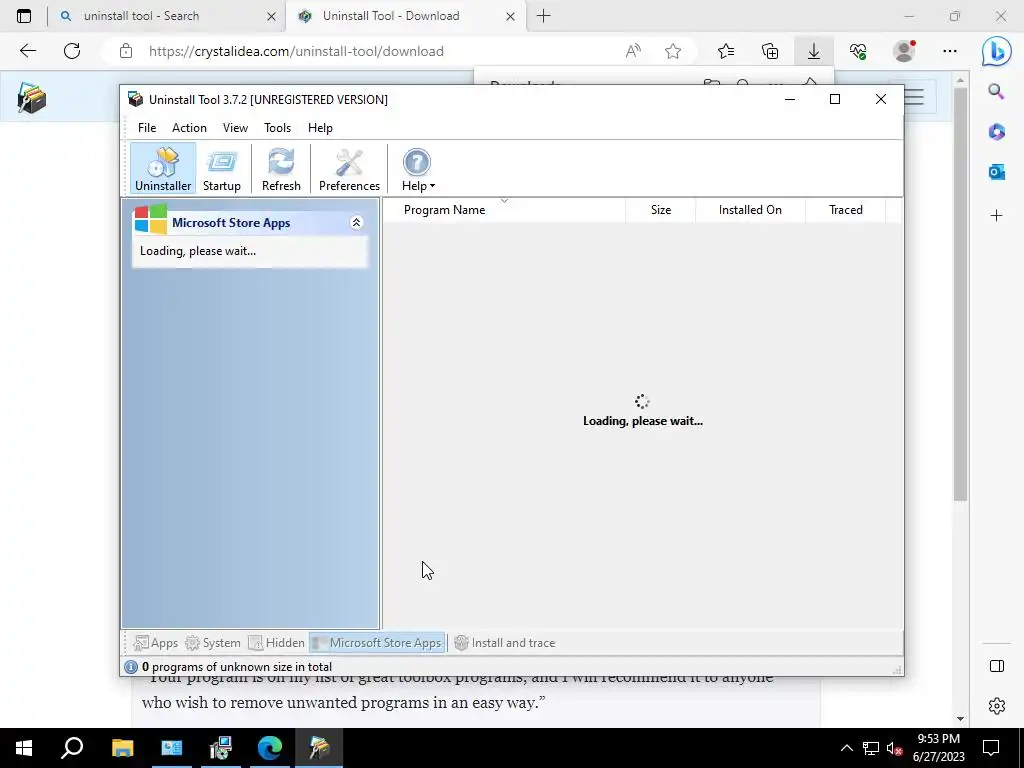This screenshot has width=1024, height=768.
Task: Click Install and trace button
Action: [x=504, y=643]
